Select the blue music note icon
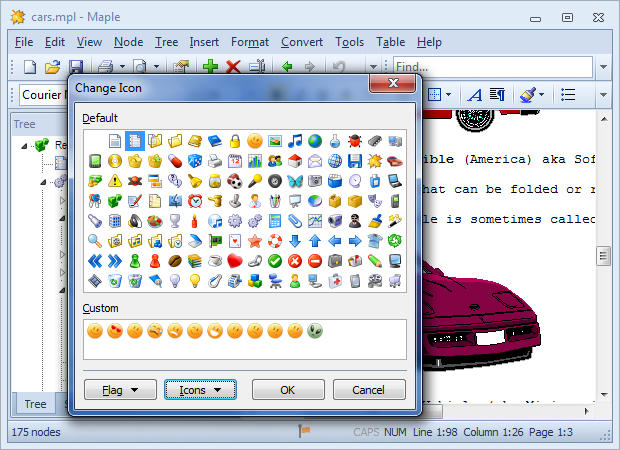The height and width of the screenshot is (450, 620). click(295, 141)
